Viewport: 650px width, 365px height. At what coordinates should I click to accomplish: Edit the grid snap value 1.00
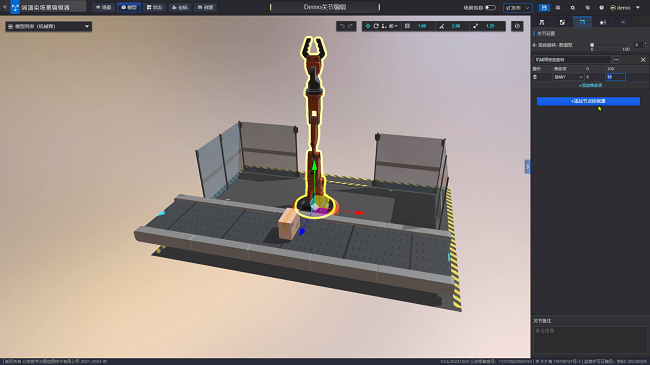click(422, 26)
